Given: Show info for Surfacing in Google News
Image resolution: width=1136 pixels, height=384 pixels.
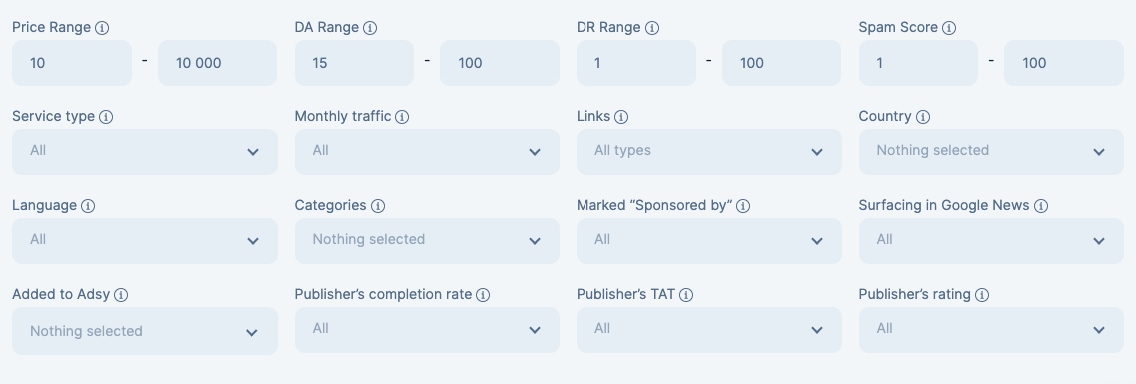Looking at the screenshot, I should point(1041,206).
